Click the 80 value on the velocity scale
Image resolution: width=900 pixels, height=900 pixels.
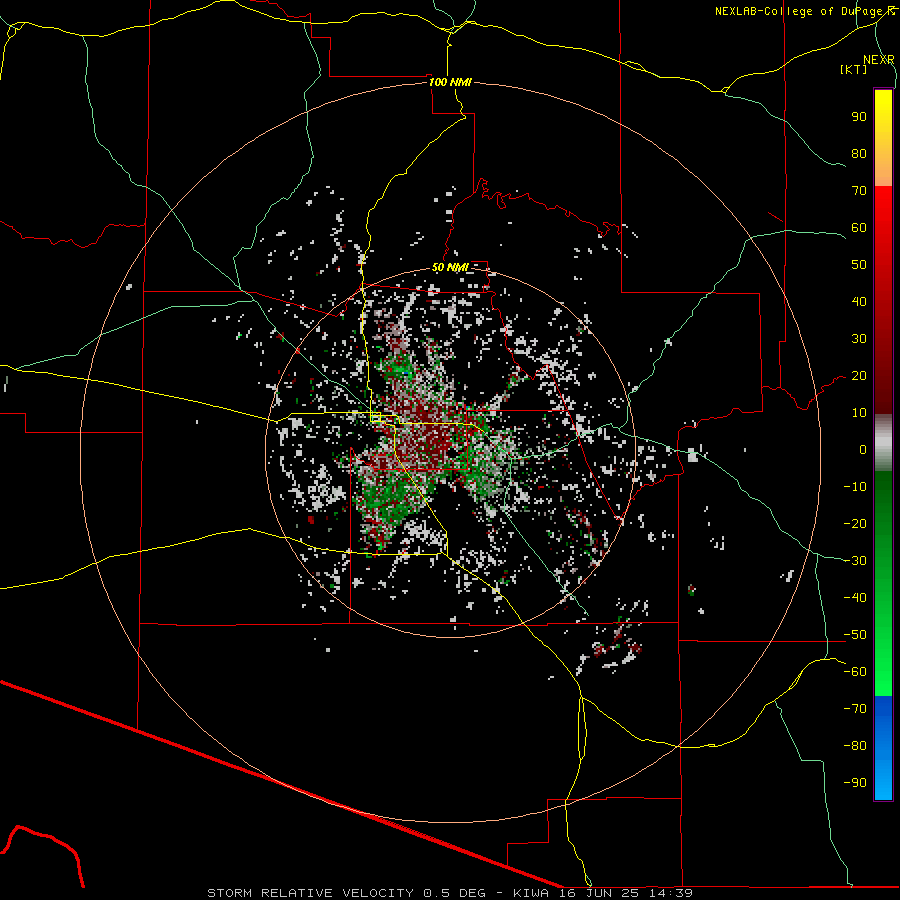coord(859,154)
